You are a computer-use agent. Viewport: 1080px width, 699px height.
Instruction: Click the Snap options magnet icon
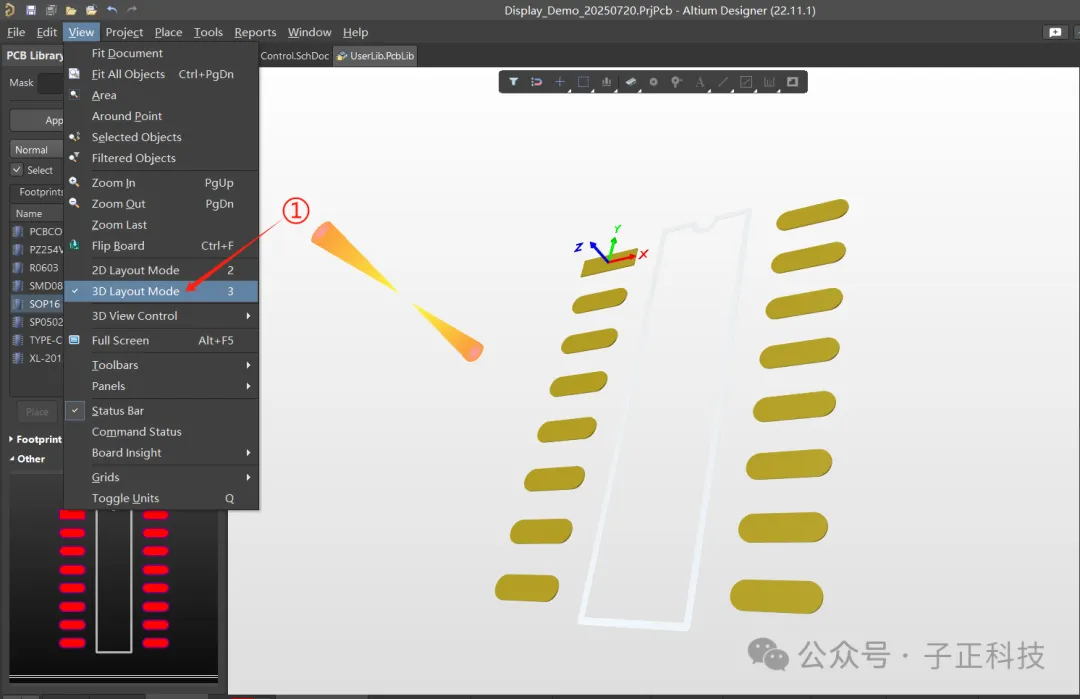point(537,82)
